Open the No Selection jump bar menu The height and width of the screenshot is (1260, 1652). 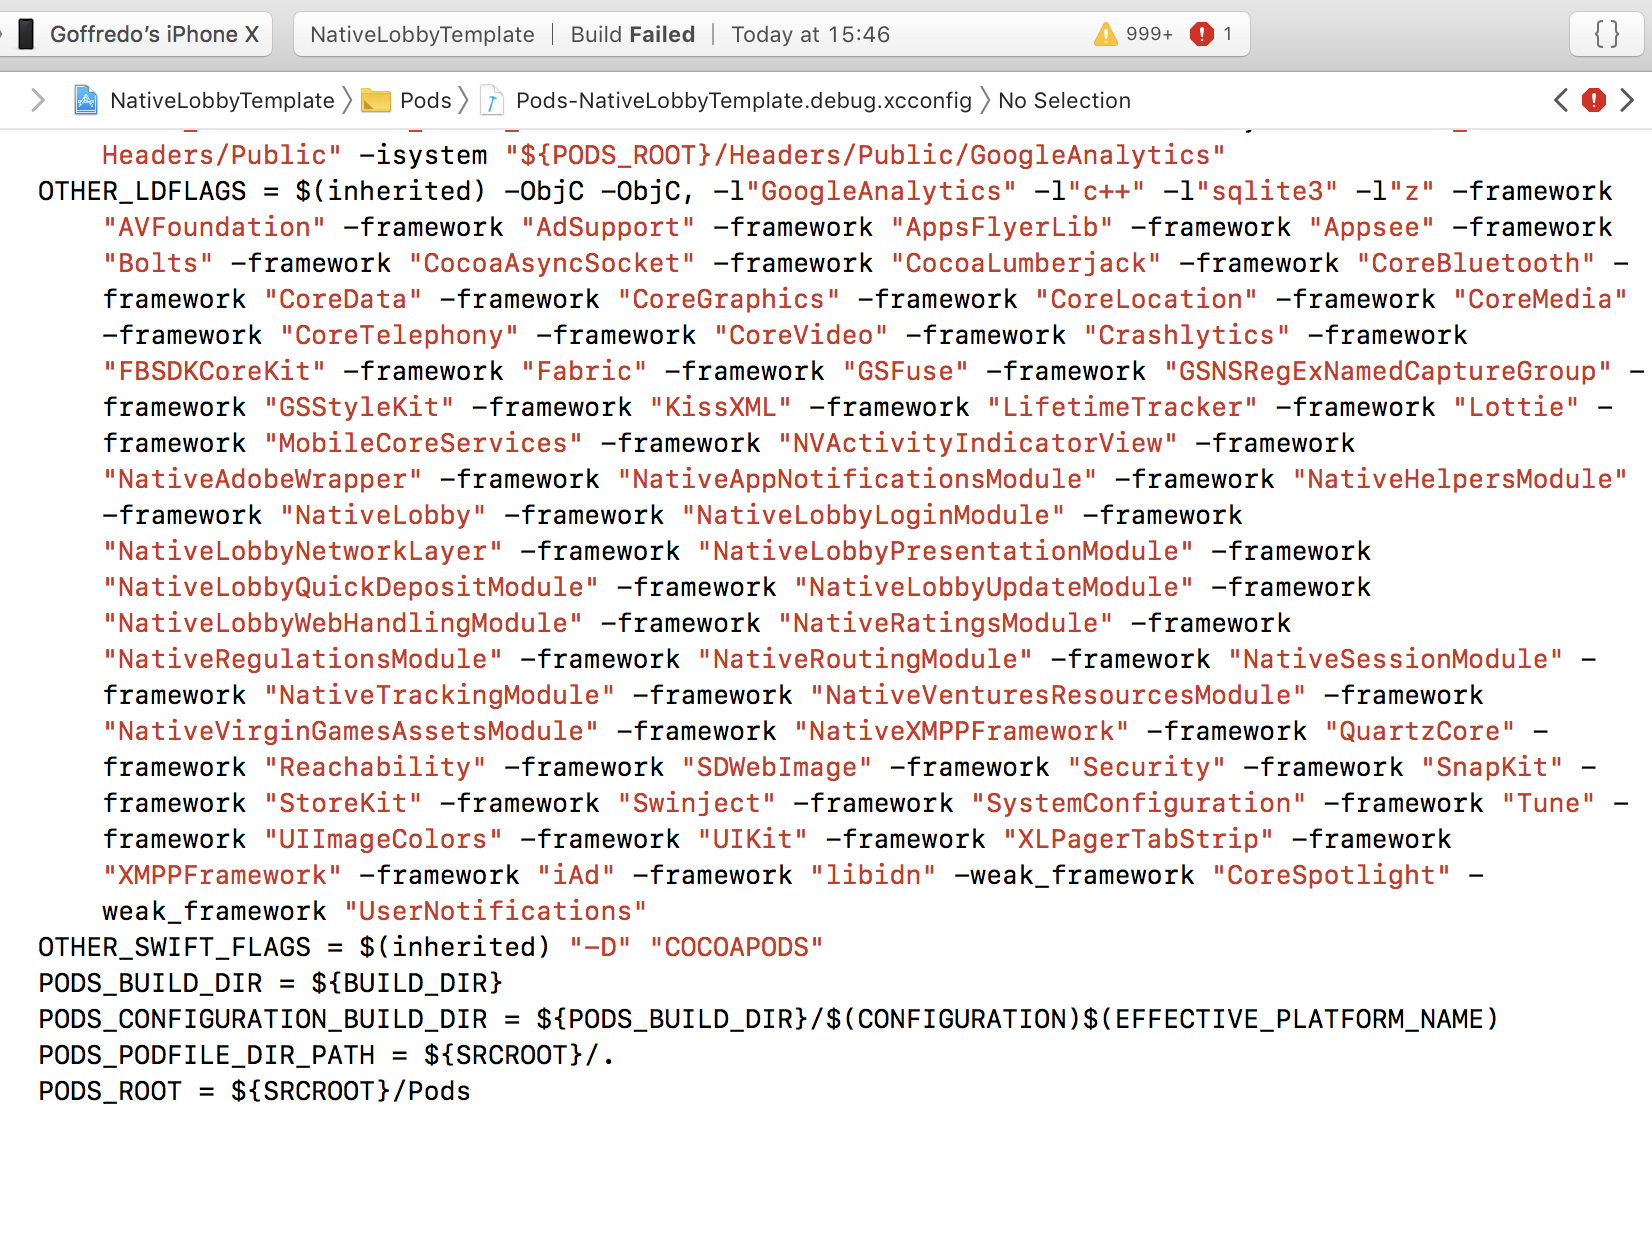point(1064,100)
